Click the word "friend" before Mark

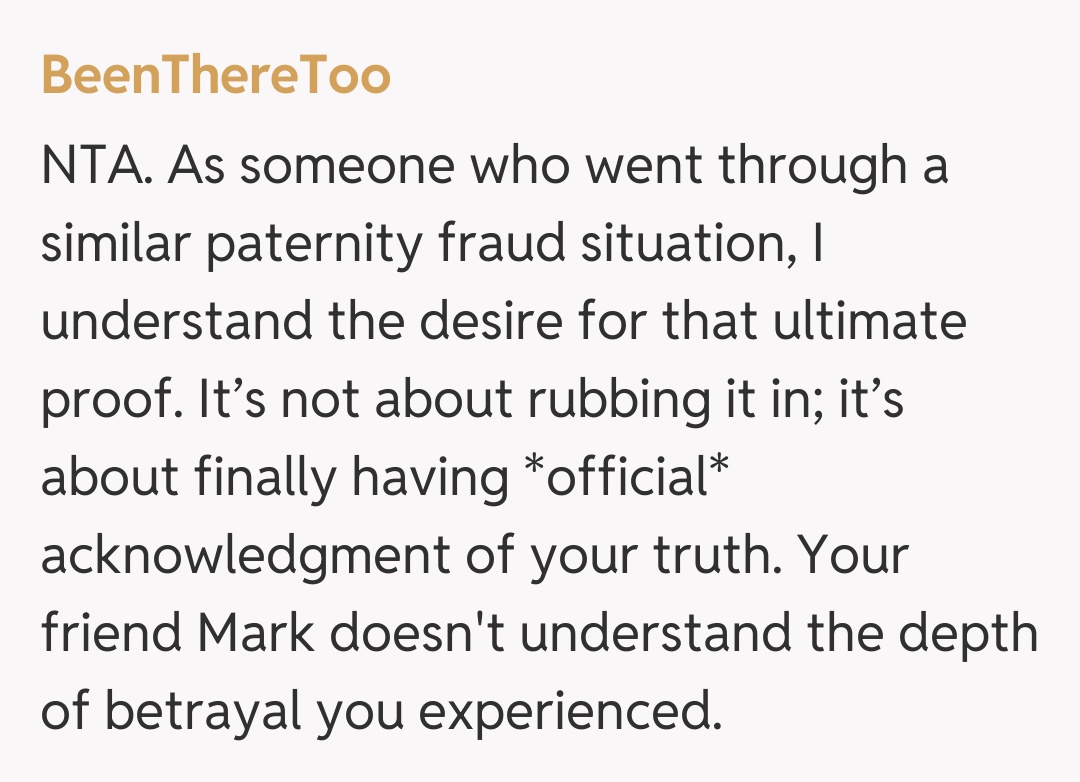tap(112, 634)
